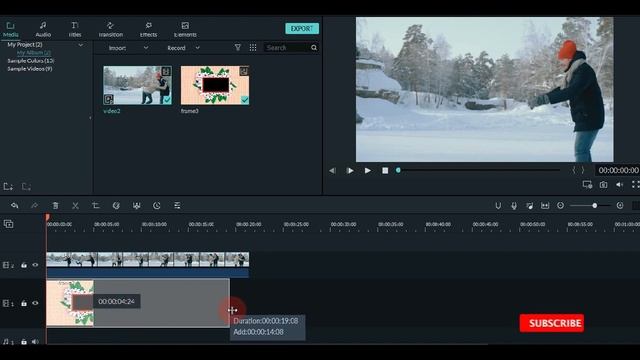Collapse the media library side panel arrow
This screenshot has width=640, height=360.
90,118
